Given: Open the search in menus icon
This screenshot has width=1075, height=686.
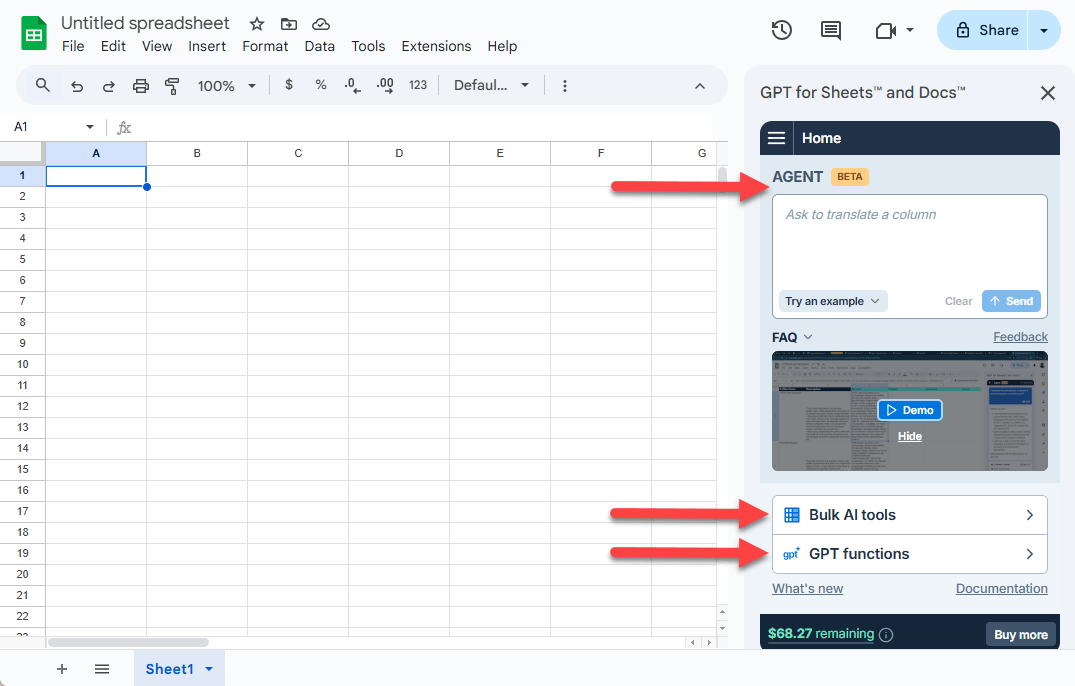Looking at the screenshot, I should (42, 86).
